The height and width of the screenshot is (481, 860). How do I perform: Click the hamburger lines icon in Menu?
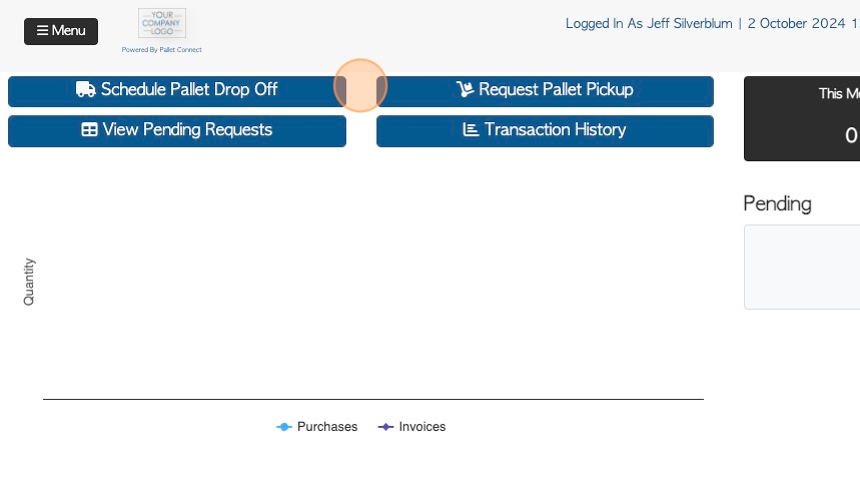[42, 30]
